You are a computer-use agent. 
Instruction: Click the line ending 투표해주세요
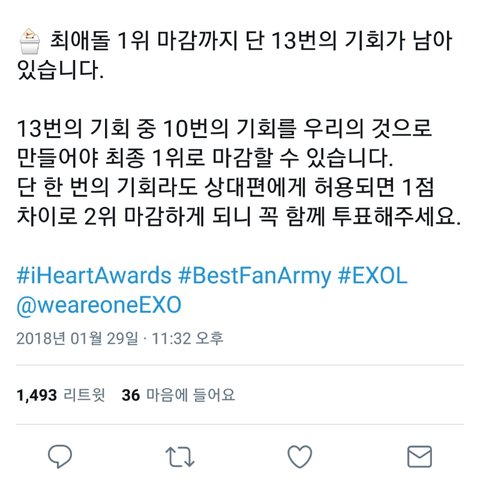coord(239,216)
